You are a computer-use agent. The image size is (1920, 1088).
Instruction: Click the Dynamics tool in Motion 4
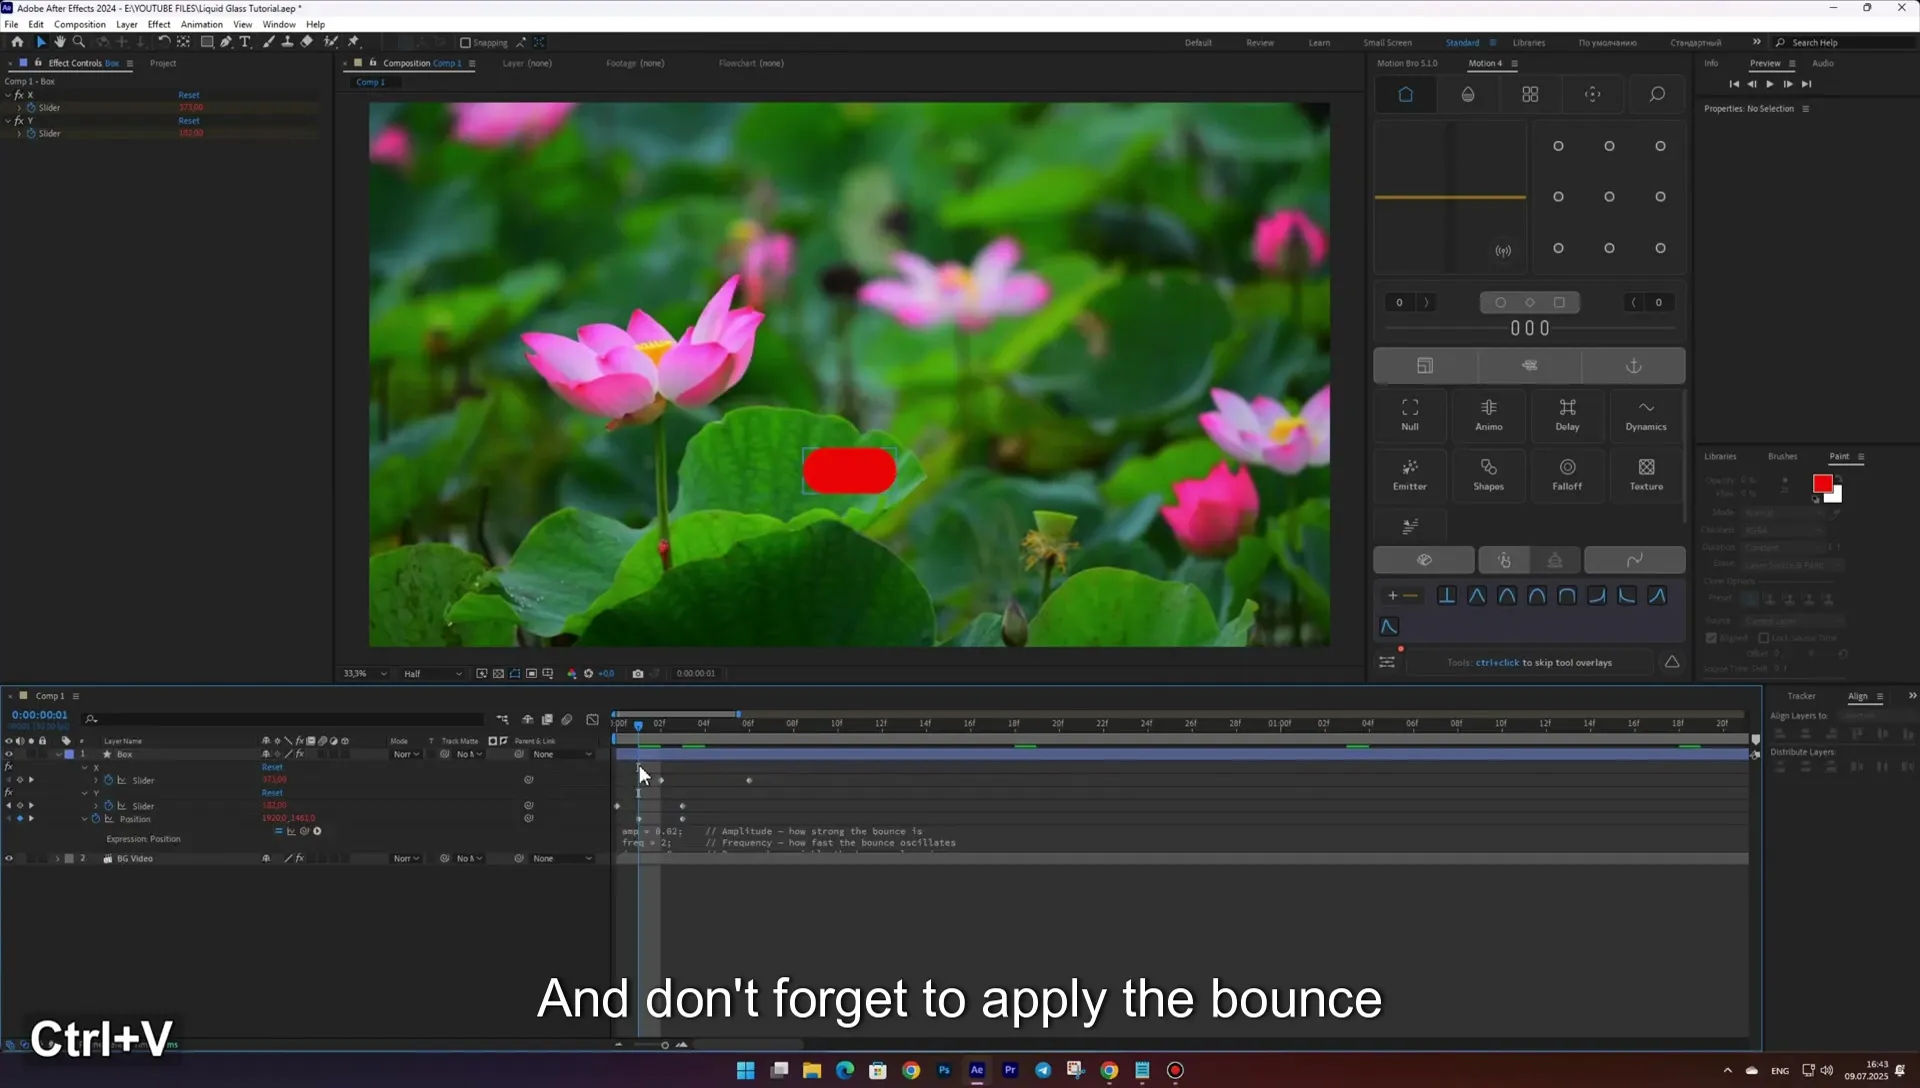click(1646, 414)
